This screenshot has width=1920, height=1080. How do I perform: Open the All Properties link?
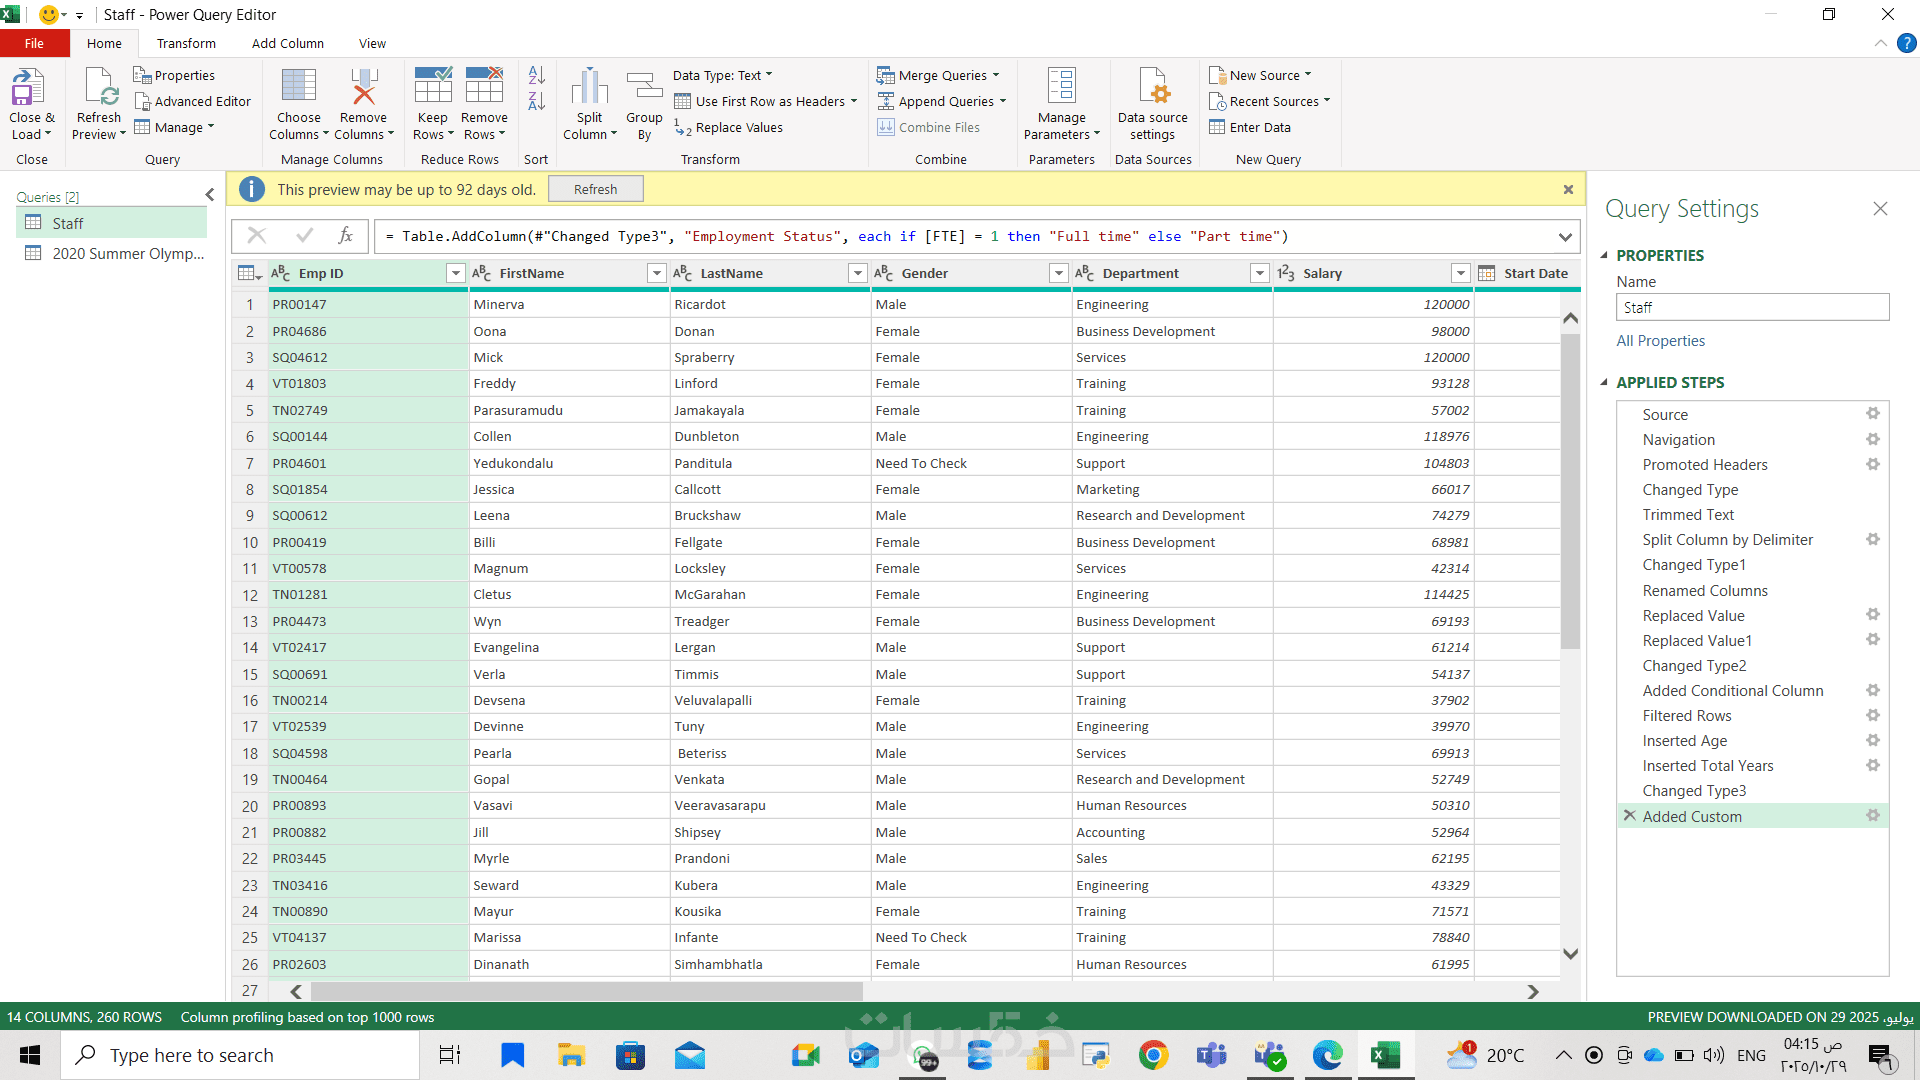click(1660, 341)
